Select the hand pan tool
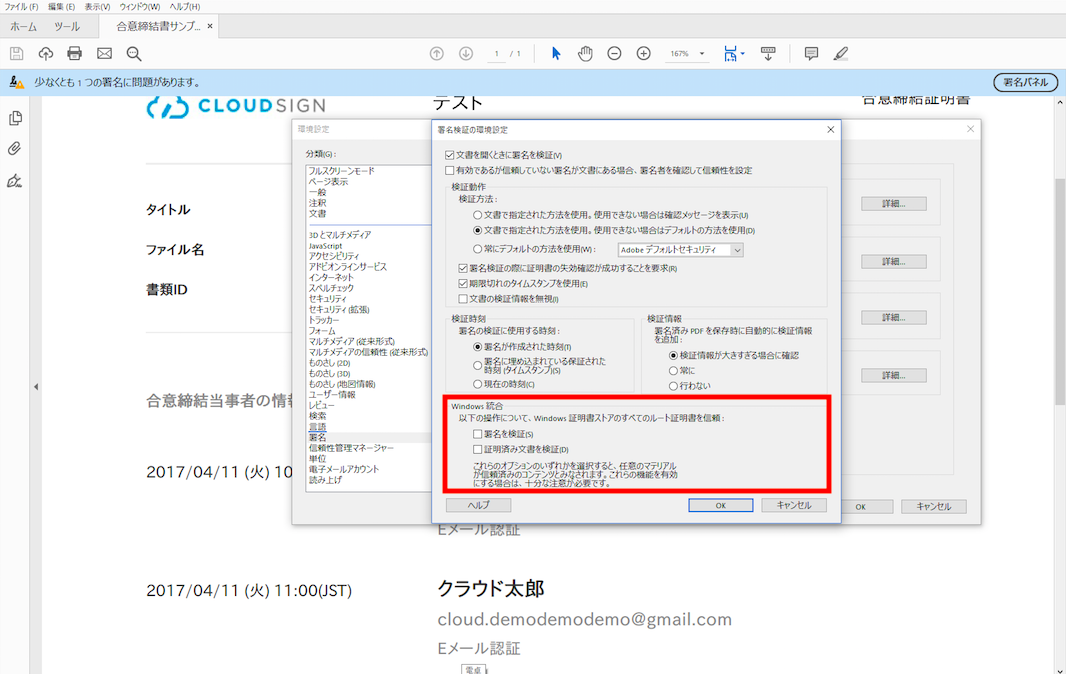This screenshot has width=1066, height=674. tap(585, 54)
